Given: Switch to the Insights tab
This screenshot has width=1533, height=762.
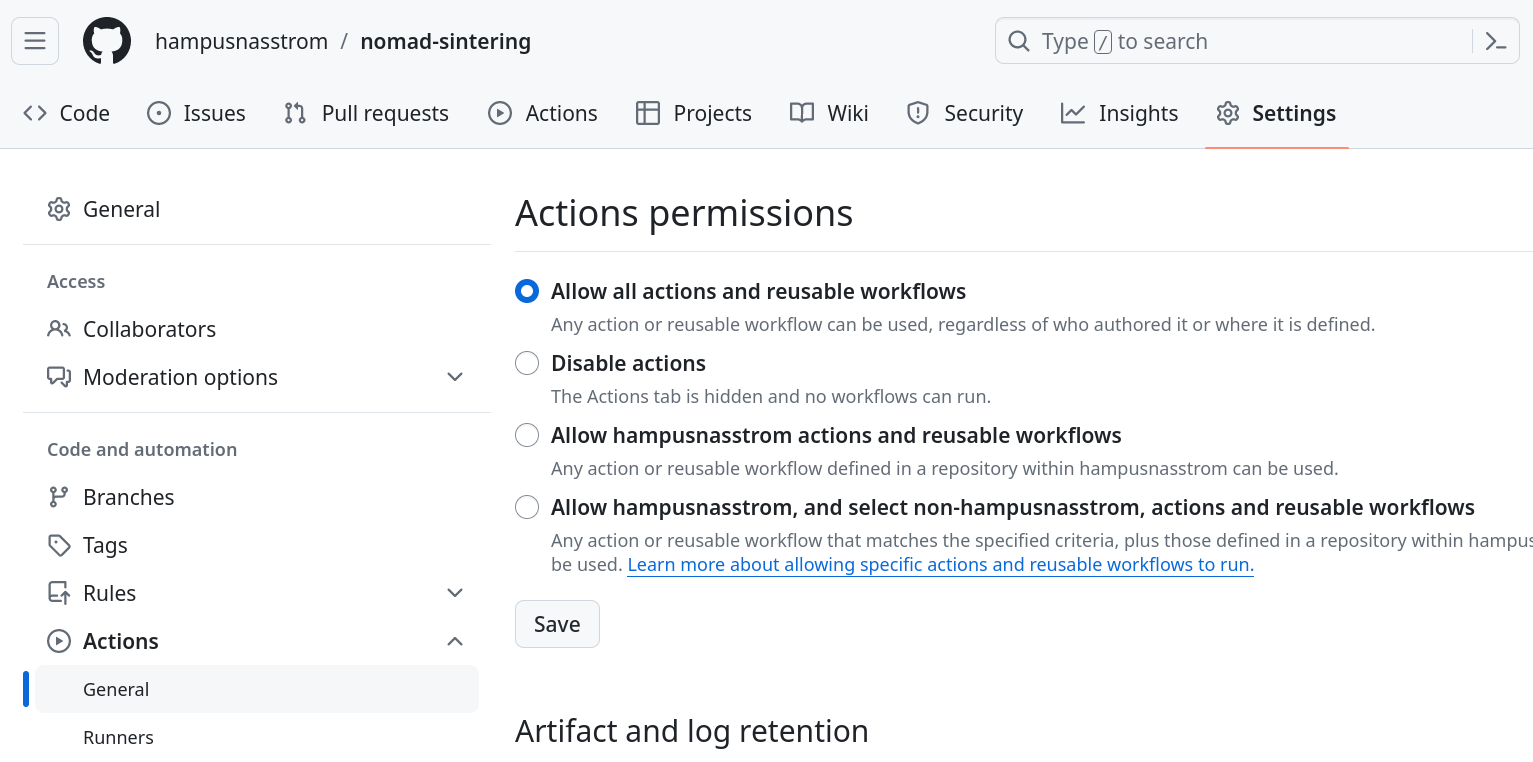Looking at the screenshot, I should click(x=1120, y=113).
